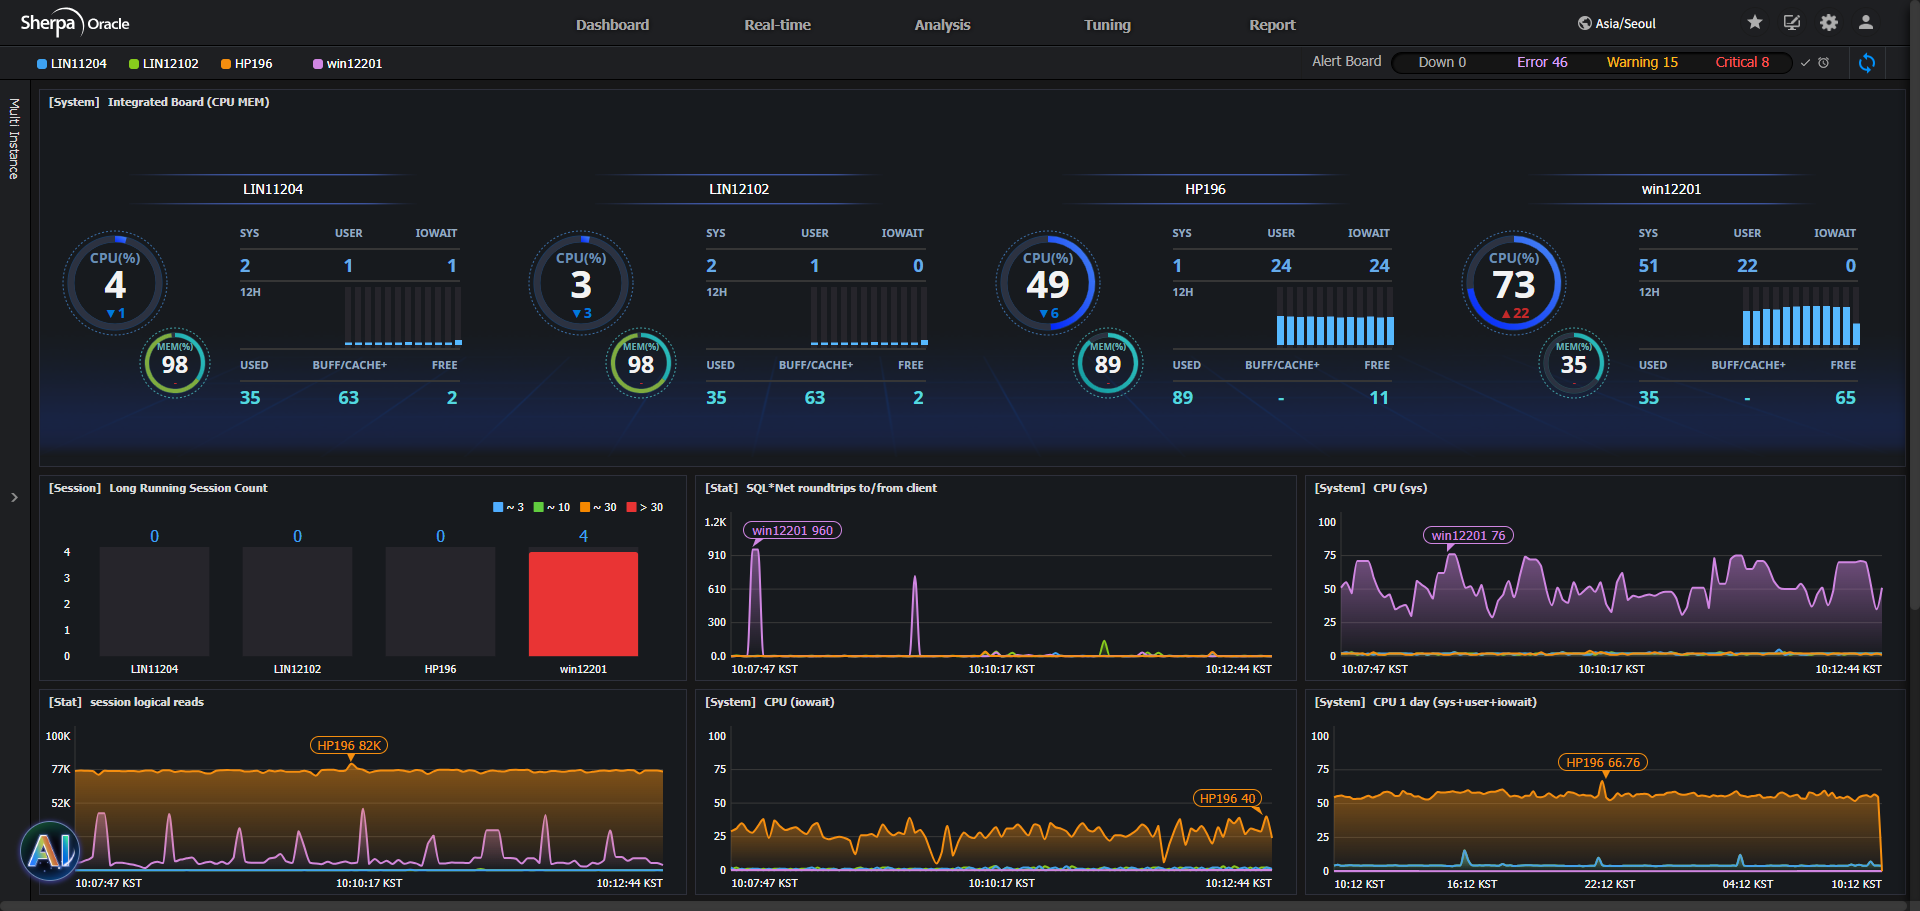
Task: Click the Integrated Board (CPU MEM) title
Action: tap(188, 102)
